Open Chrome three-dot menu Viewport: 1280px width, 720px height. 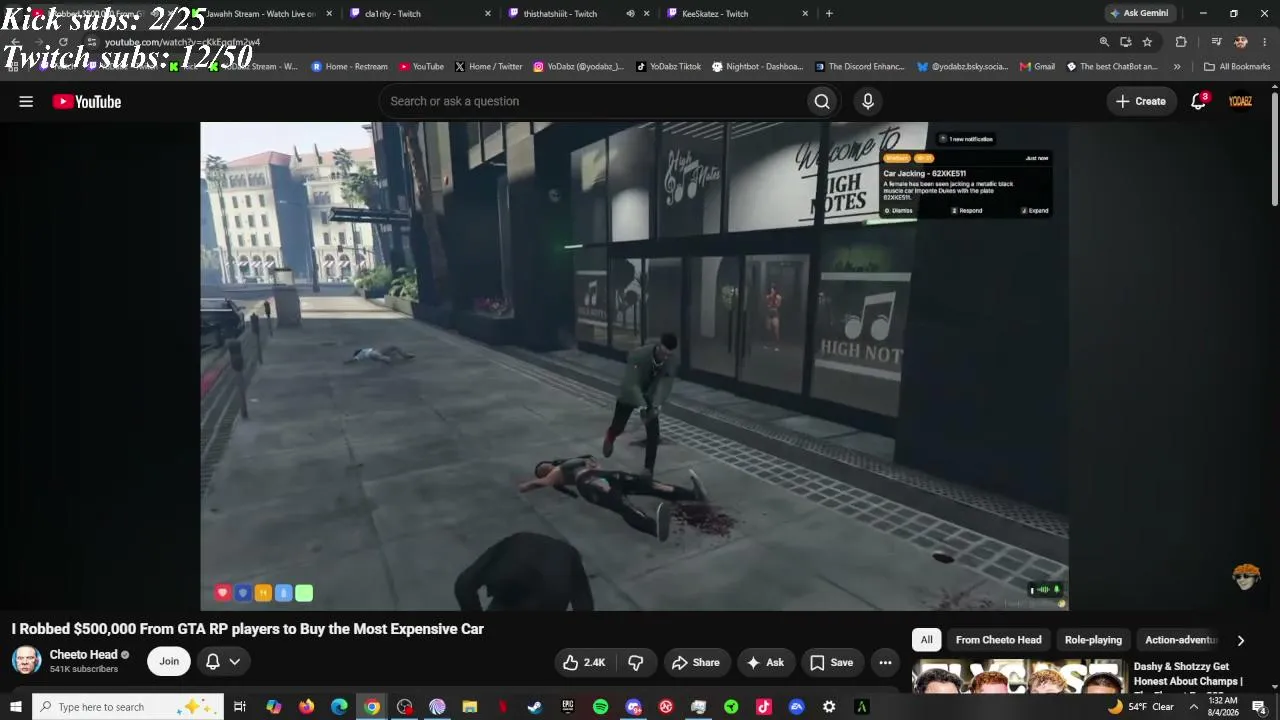[1265, 42]
